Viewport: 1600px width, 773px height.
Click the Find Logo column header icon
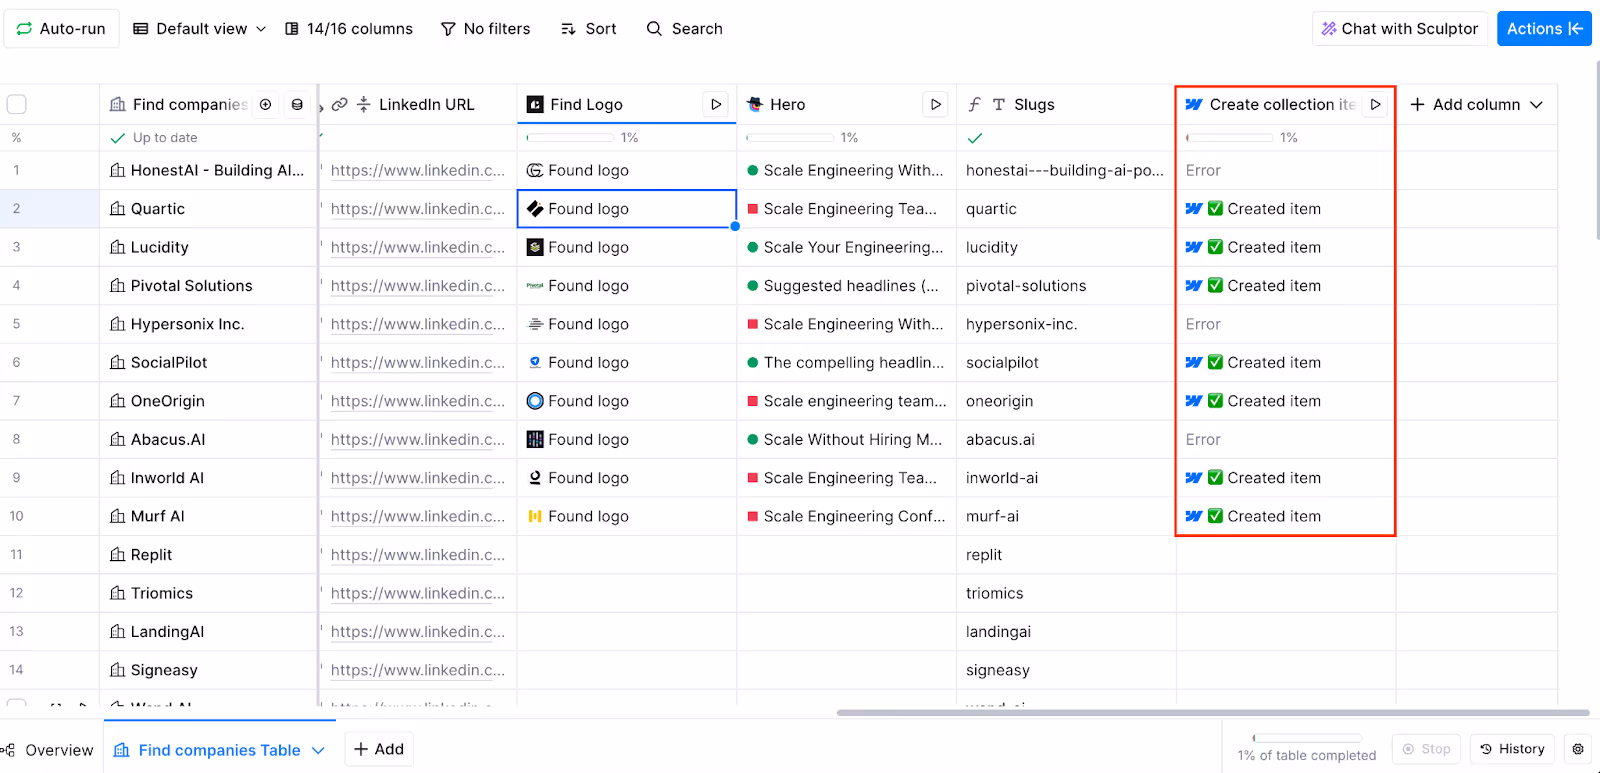(535, 104)
